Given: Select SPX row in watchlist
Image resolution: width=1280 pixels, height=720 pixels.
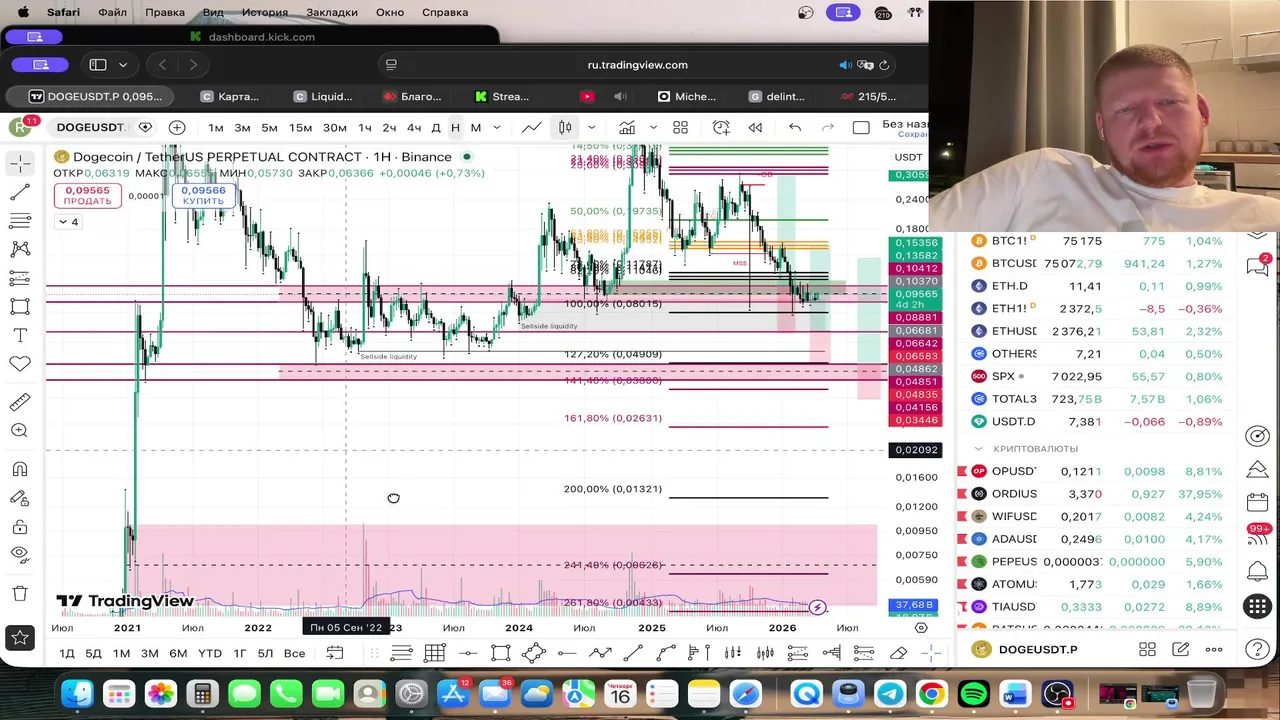Looking at the screenshot, I should pyautogui.click(x=1097, y=377).
